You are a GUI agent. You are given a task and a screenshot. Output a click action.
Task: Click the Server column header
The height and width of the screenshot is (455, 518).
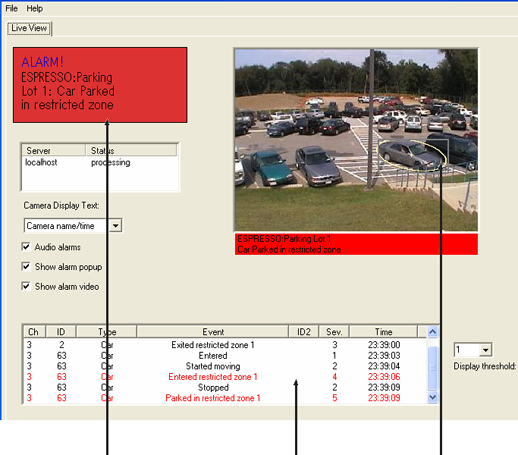[x=53, y=151]
